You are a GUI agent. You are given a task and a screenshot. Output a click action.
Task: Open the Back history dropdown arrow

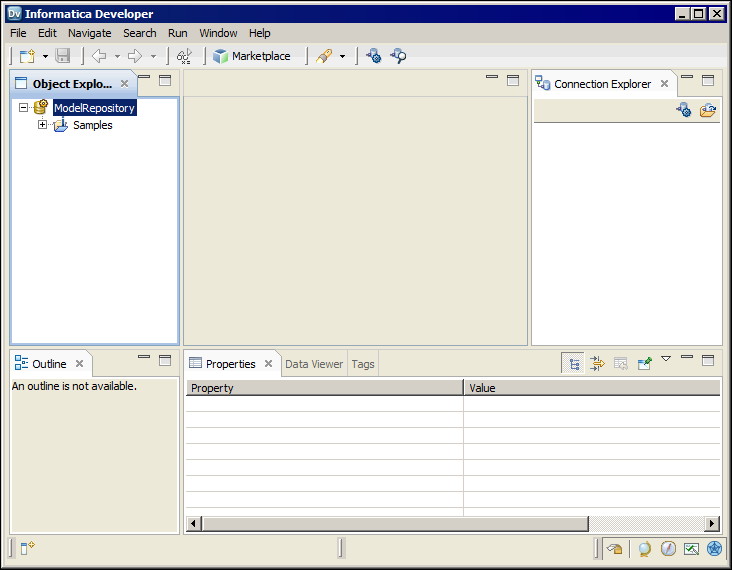117,56
